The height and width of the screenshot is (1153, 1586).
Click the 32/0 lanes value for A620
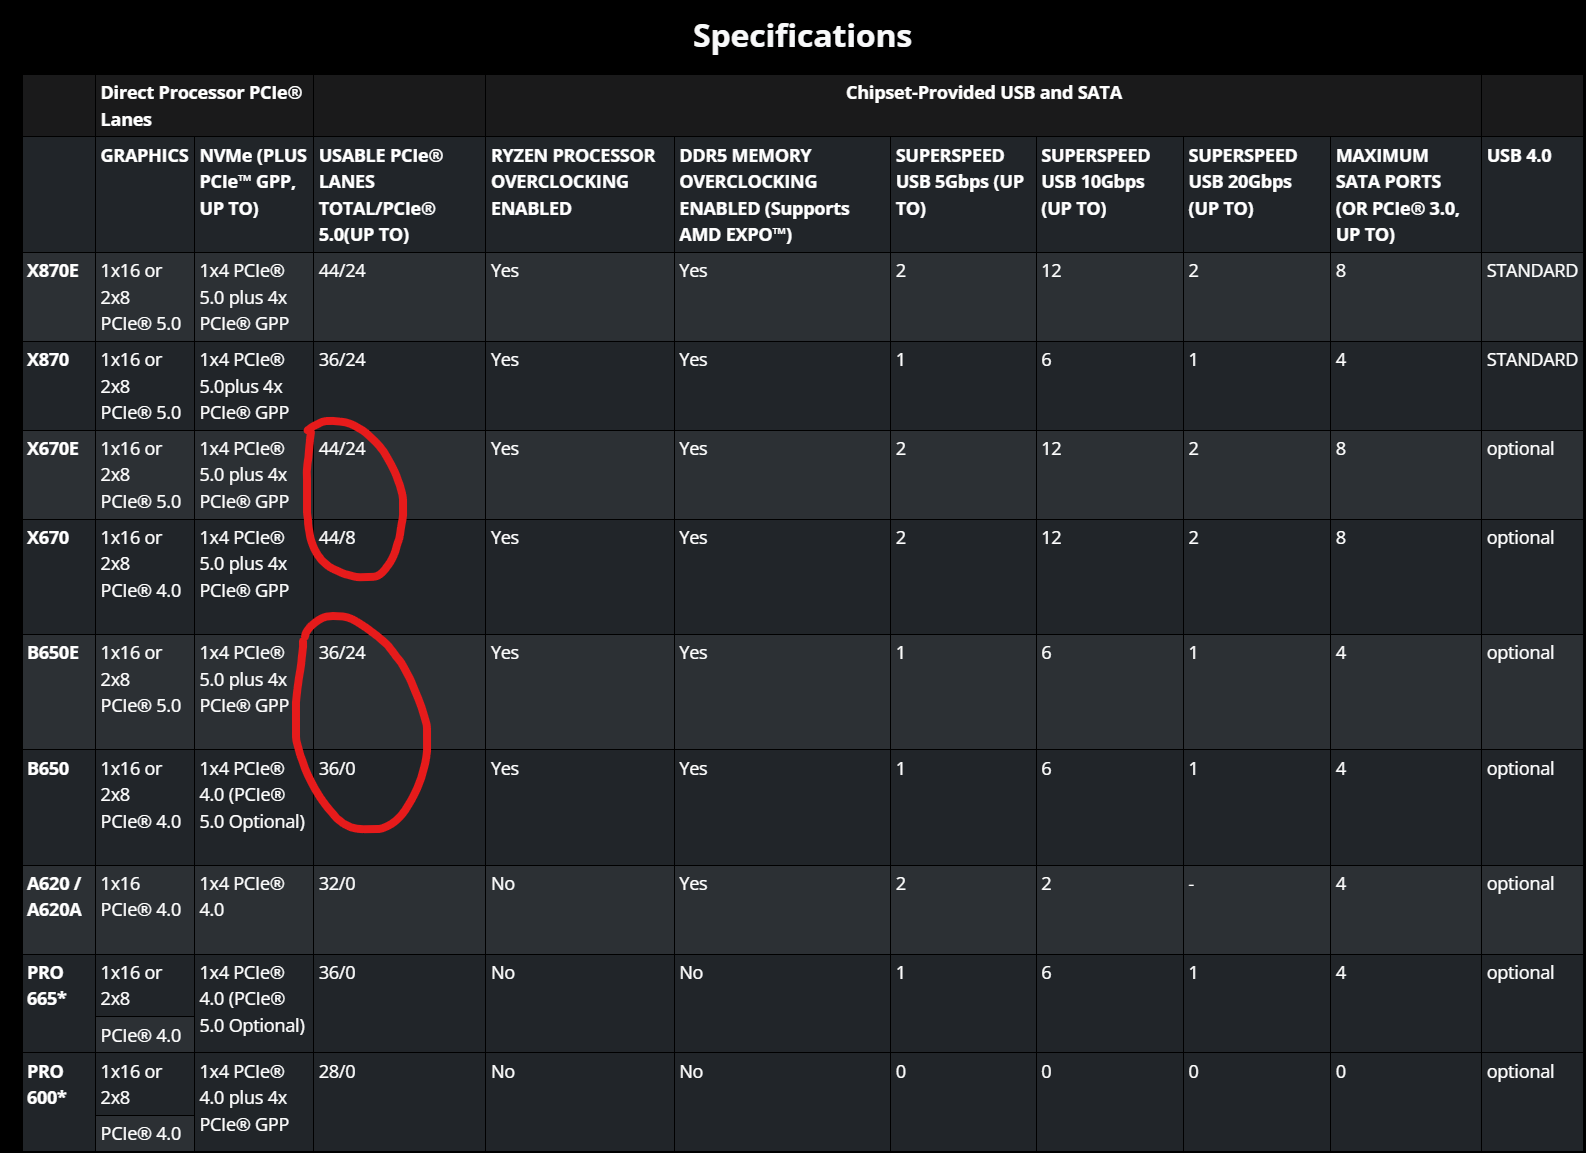coord(337,884)
